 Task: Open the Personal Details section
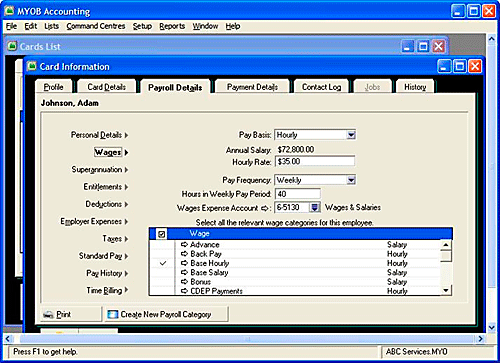click(x=99, y=135)
